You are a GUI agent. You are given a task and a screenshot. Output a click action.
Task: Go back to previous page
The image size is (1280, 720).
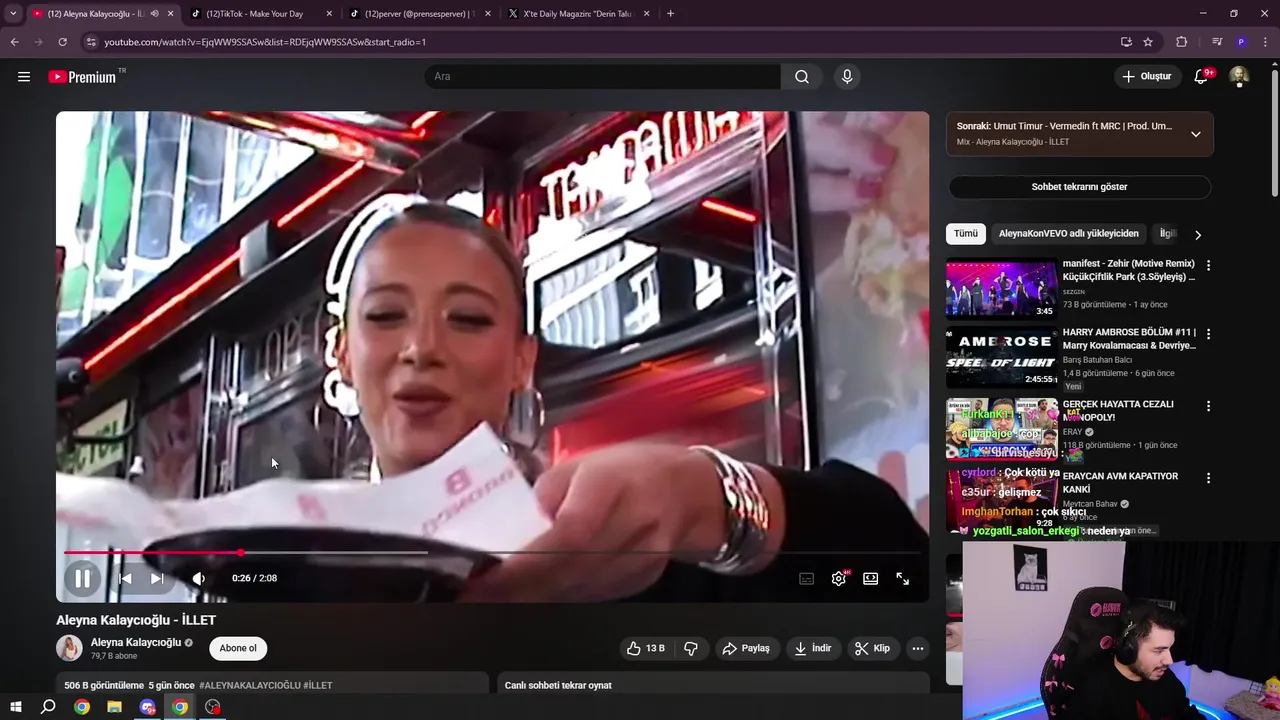(14, 42)
